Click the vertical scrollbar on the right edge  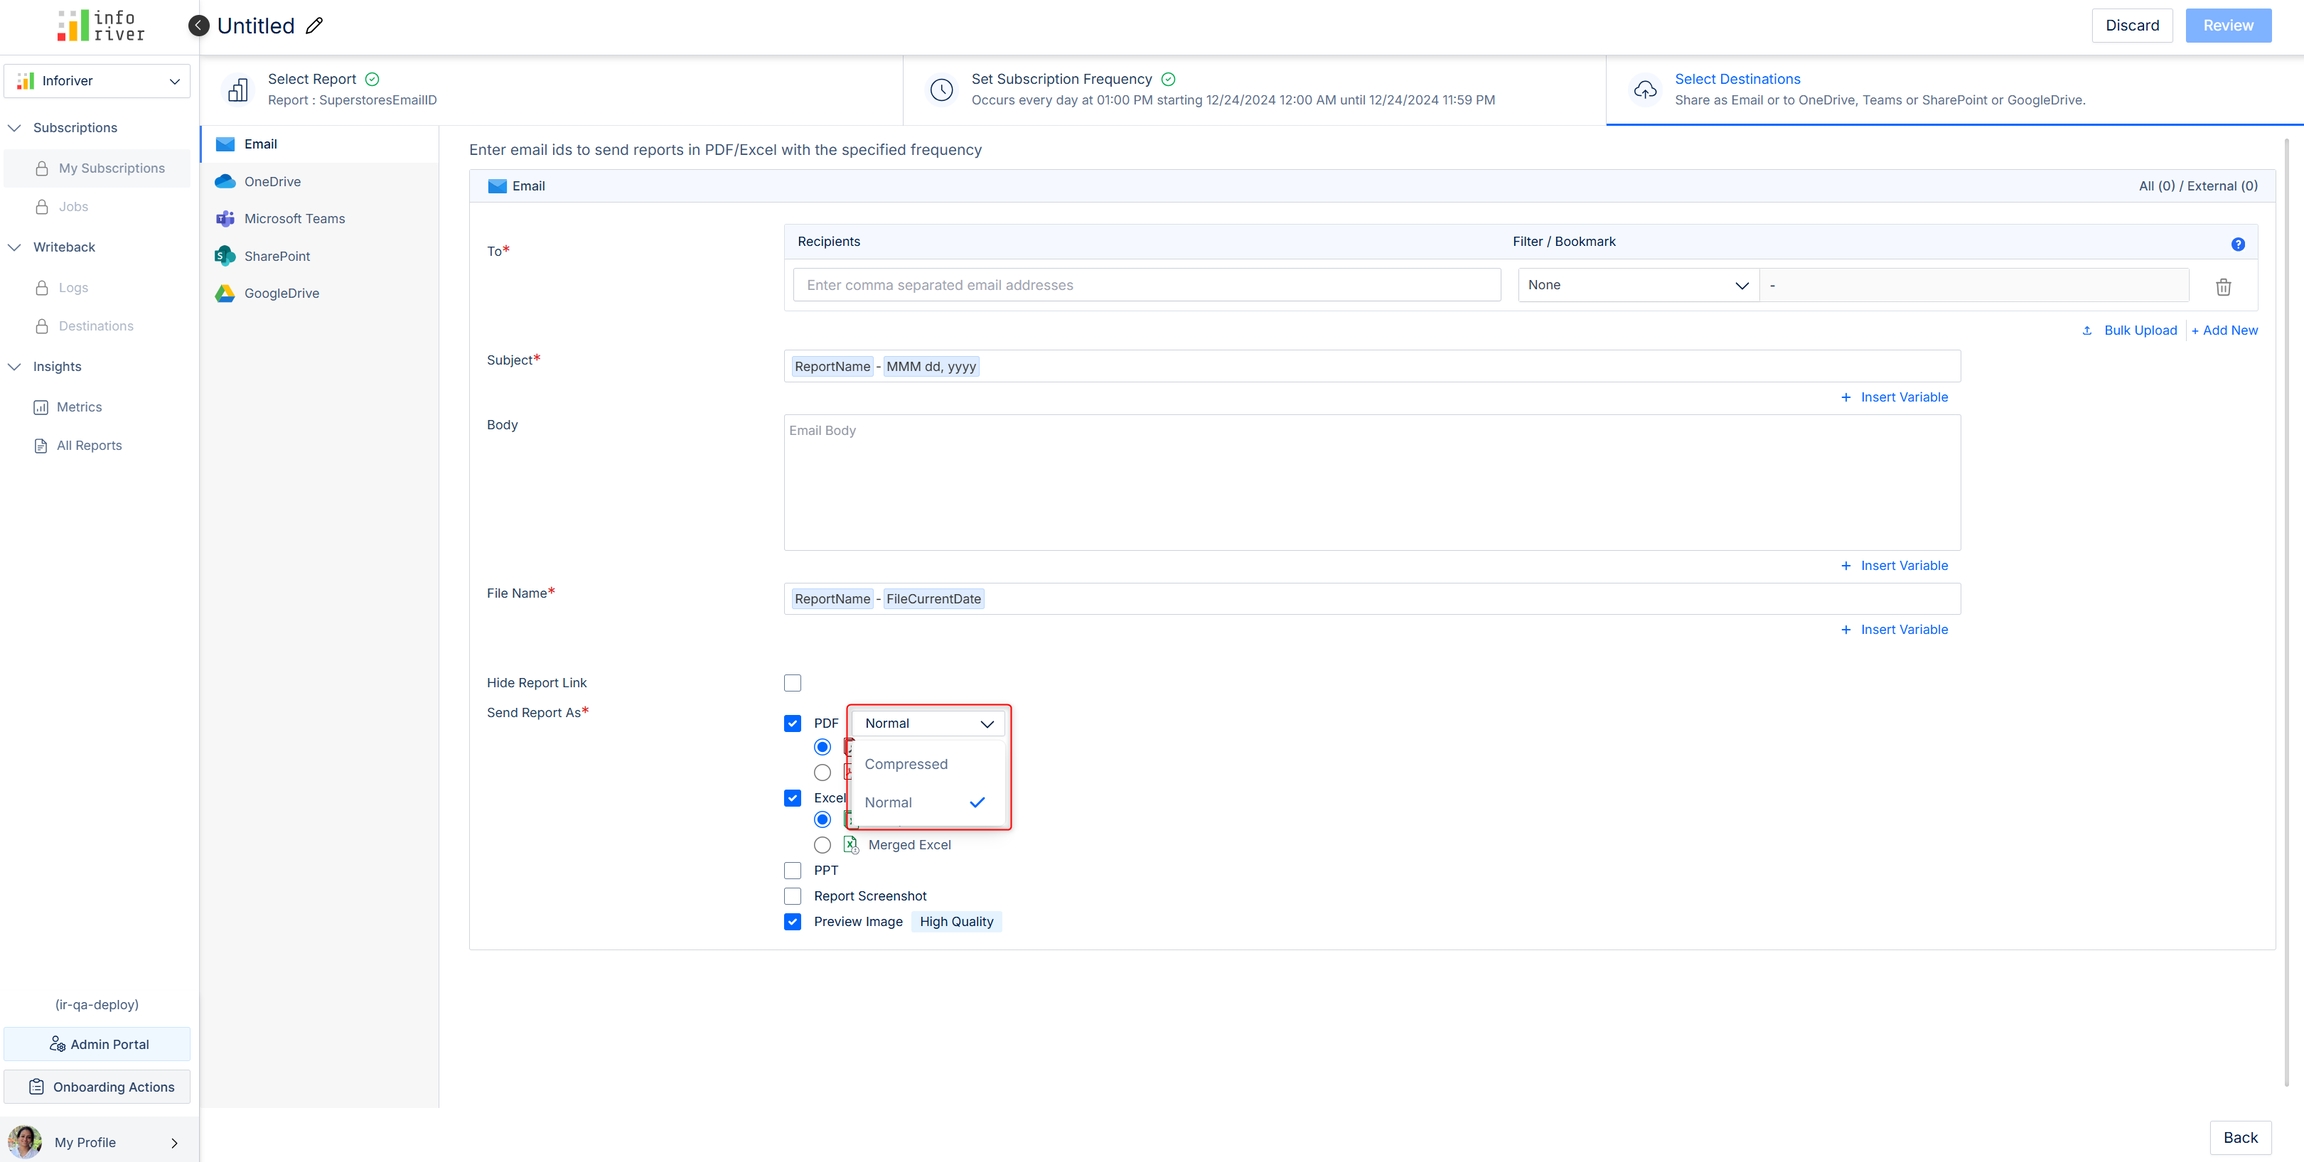[2286, 610]
